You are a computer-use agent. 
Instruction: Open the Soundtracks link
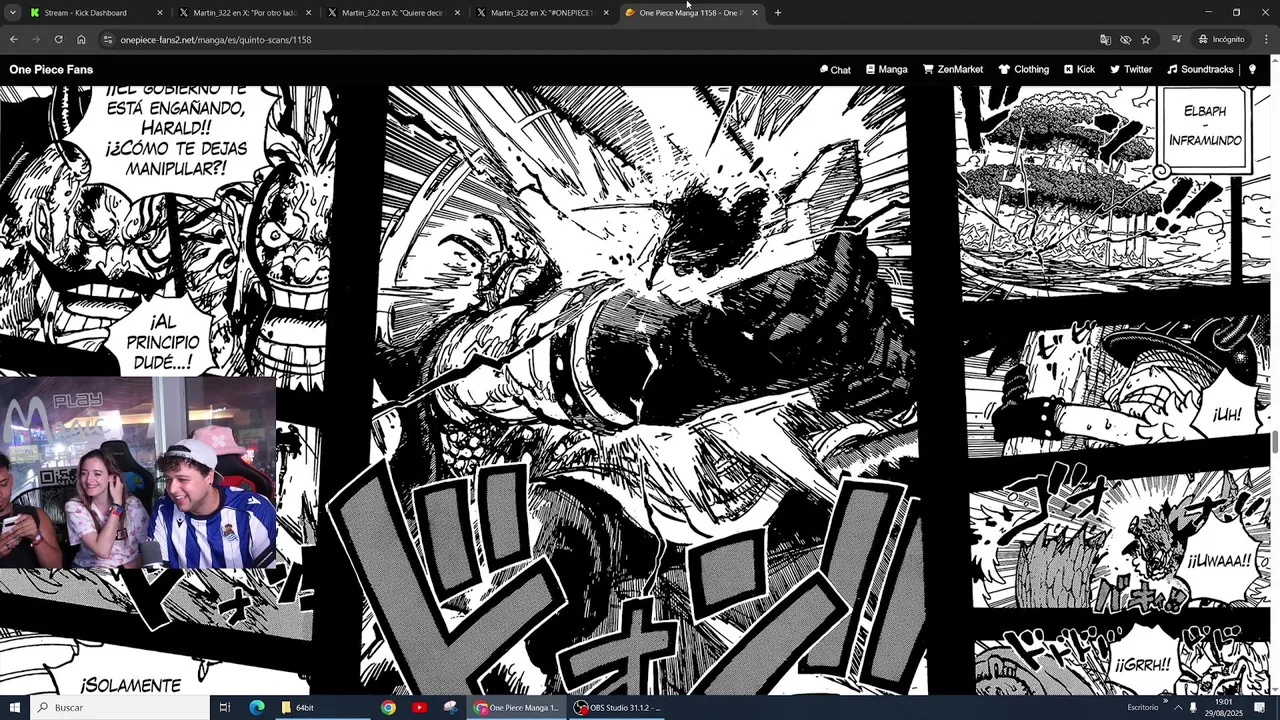point(1200,70)
